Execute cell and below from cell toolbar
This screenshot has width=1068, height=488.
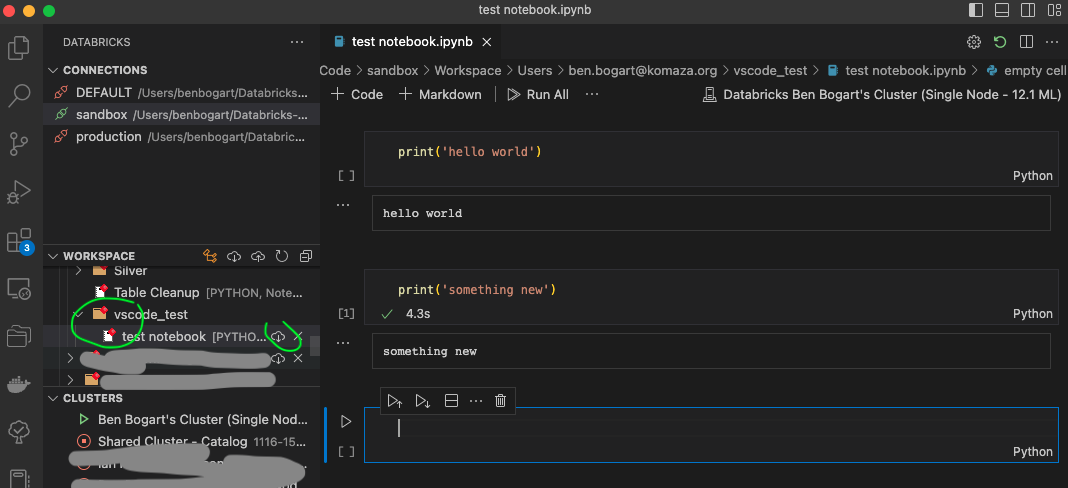coord(423,401)
